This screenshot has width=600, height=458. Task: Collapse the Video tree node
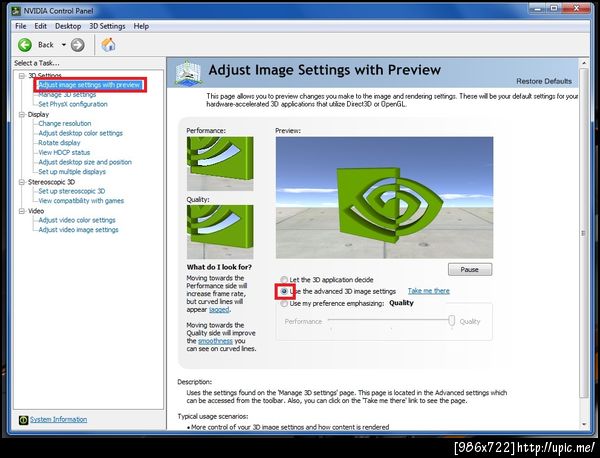click(22, 211)
